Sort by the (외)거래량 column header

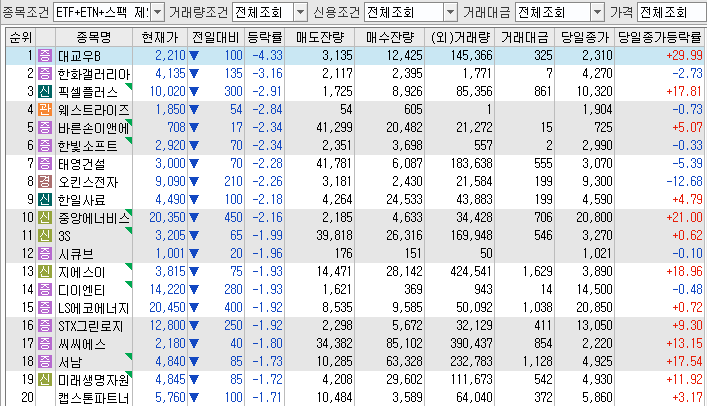459,37
